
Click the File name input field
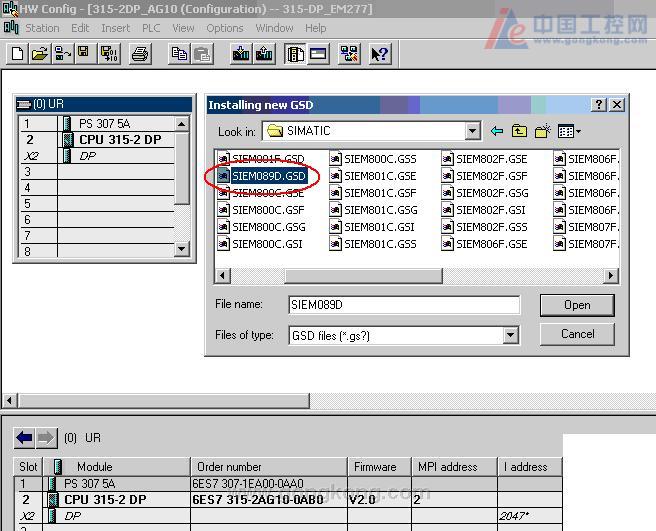click(404, 305)
